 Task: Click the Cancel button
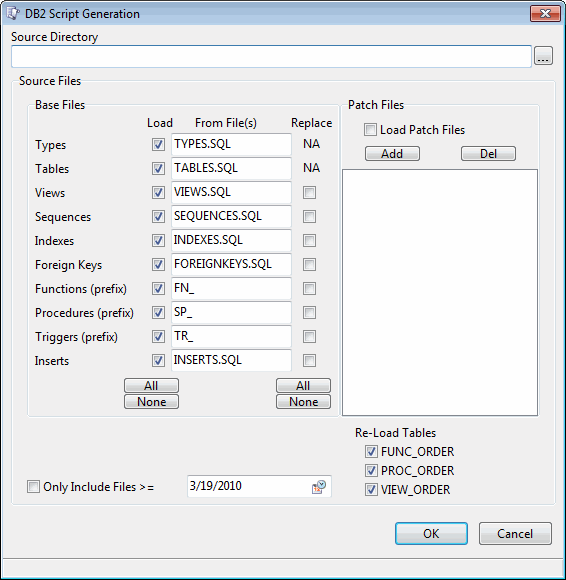515,533
